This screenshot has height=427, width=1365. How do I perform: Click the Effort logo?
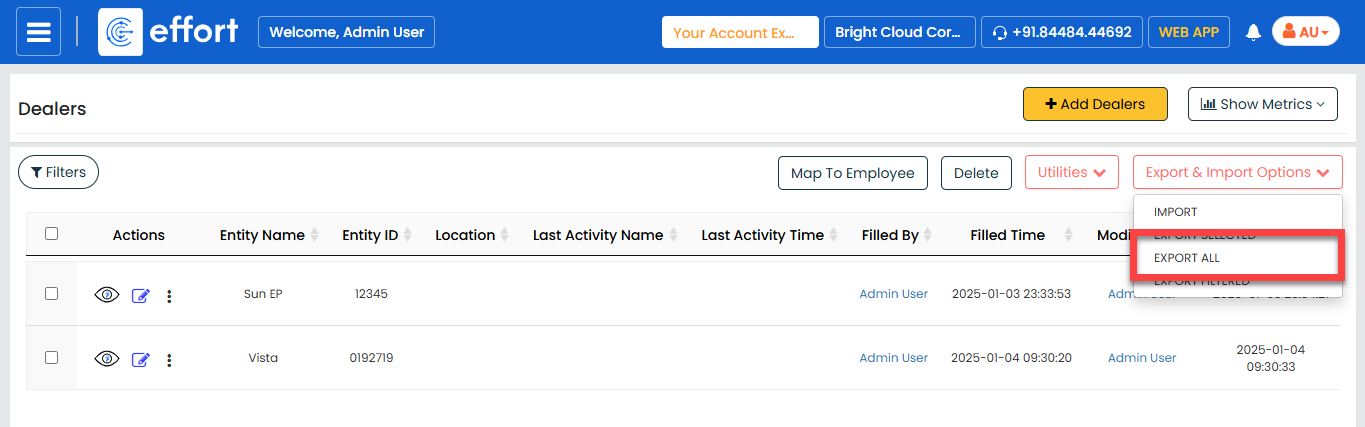pyautogui.click(x=169, y=32)
